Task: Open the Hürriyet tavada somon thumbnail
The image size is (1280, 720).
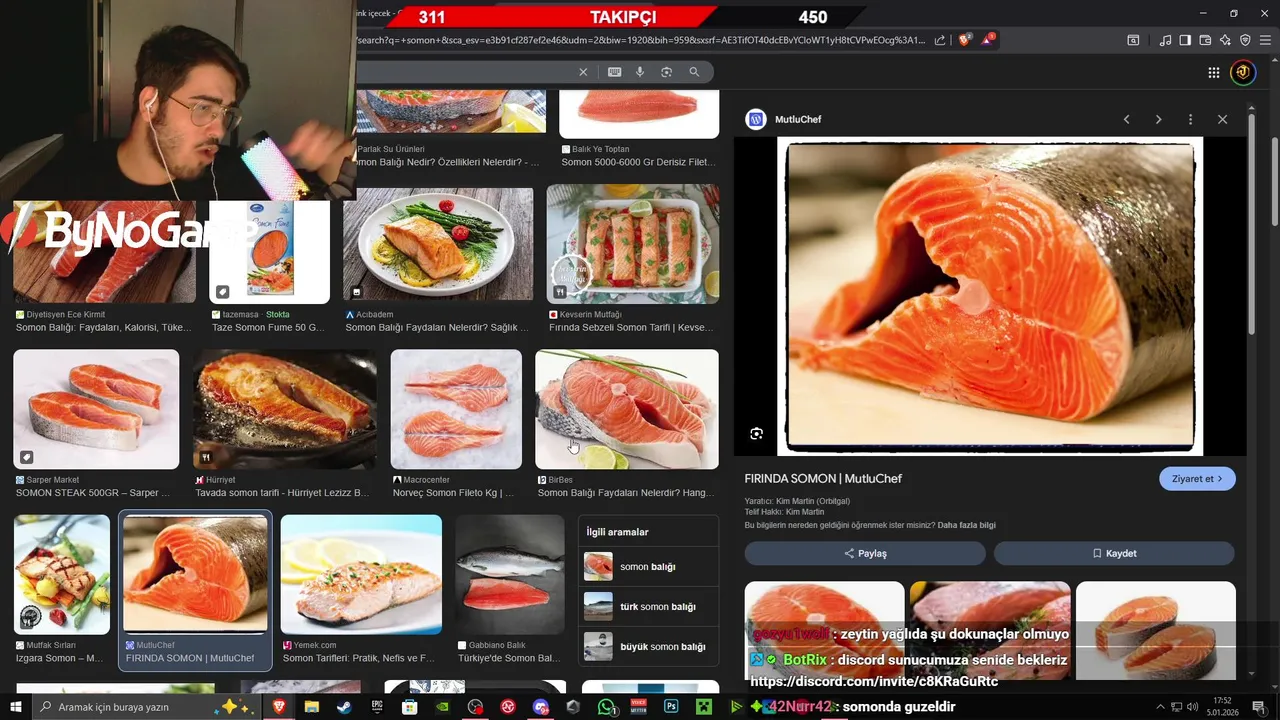Action: 285,409
